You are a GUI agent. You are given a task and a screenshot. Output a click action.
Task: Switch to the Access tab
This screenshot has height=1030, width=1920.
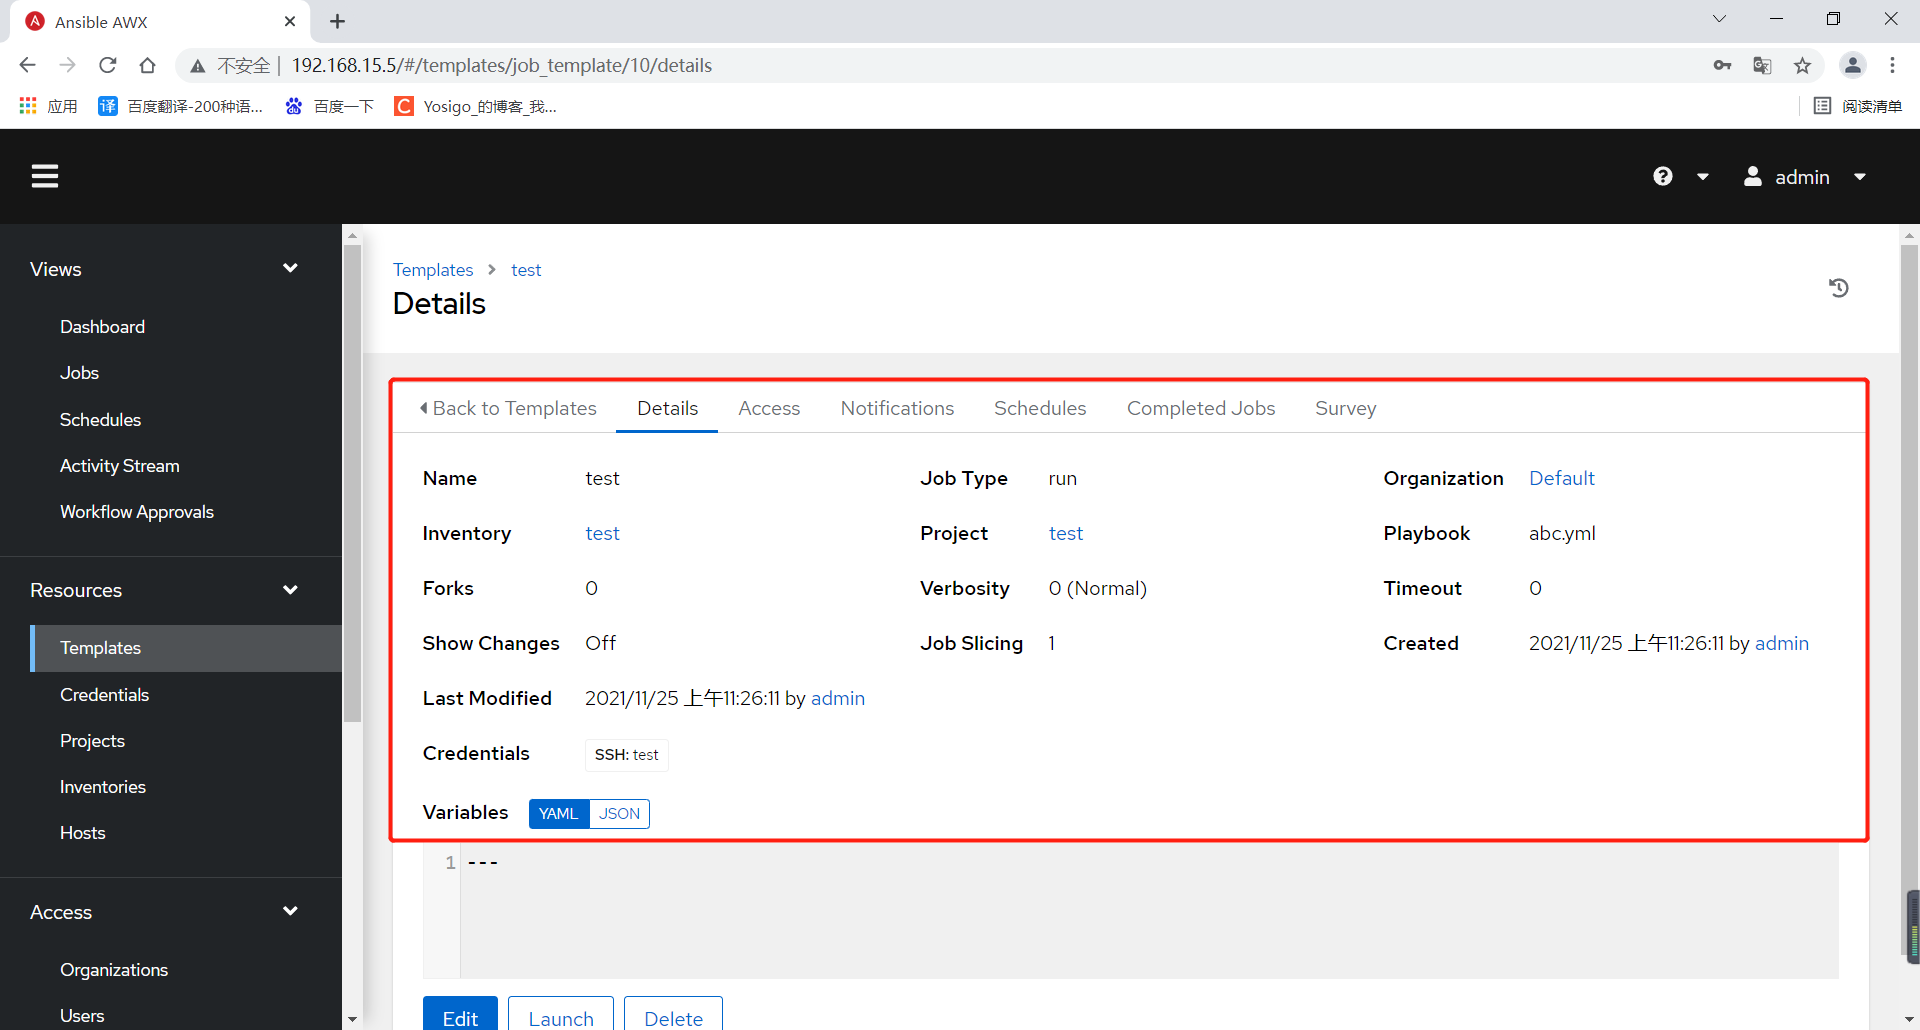point(769,408)
